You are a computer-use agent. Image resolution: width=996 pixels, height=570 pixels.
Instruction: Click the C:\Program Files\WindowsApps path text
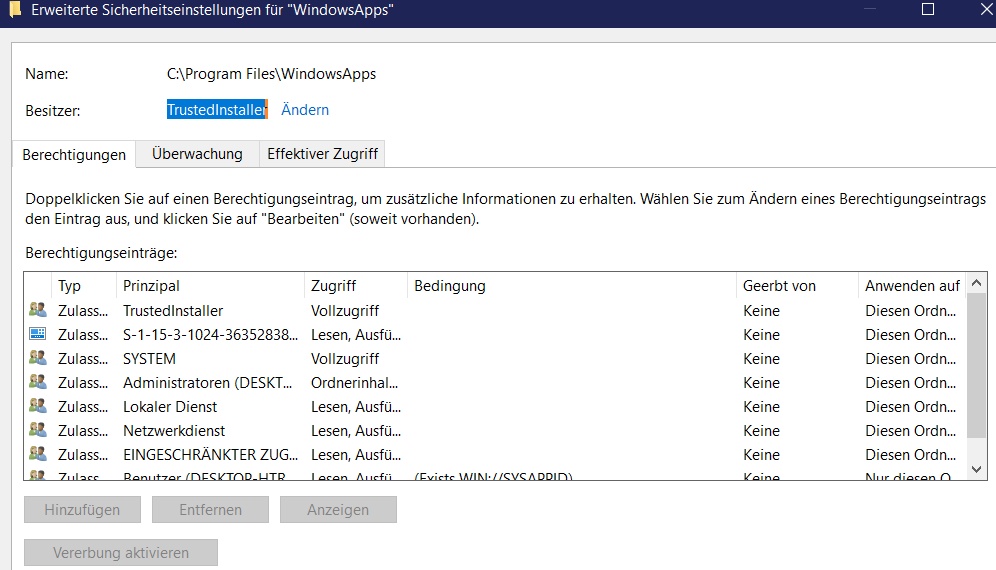point(271,74)
